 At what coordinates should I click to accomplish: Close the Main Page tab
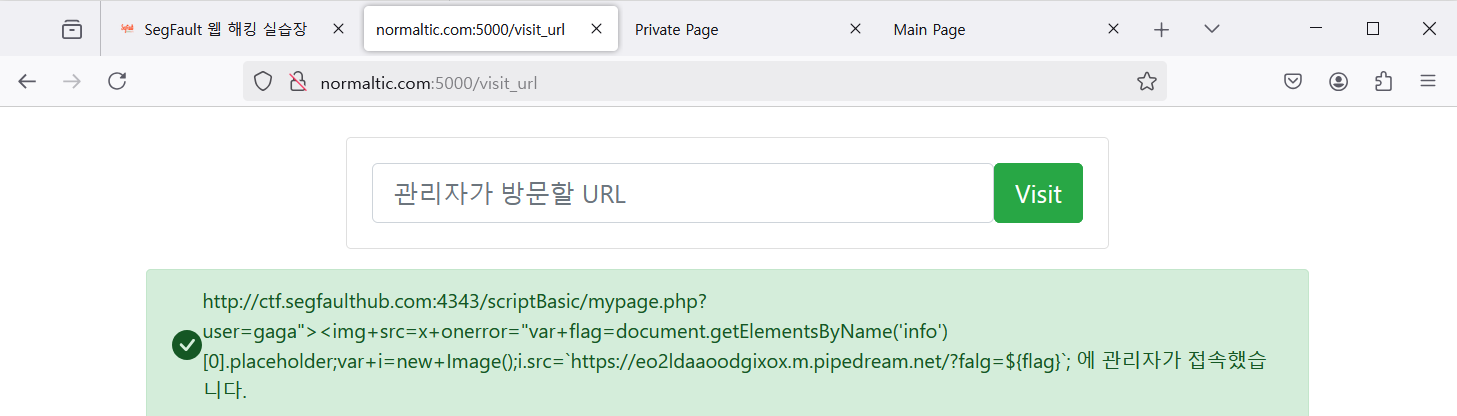tap(1113, 29)
